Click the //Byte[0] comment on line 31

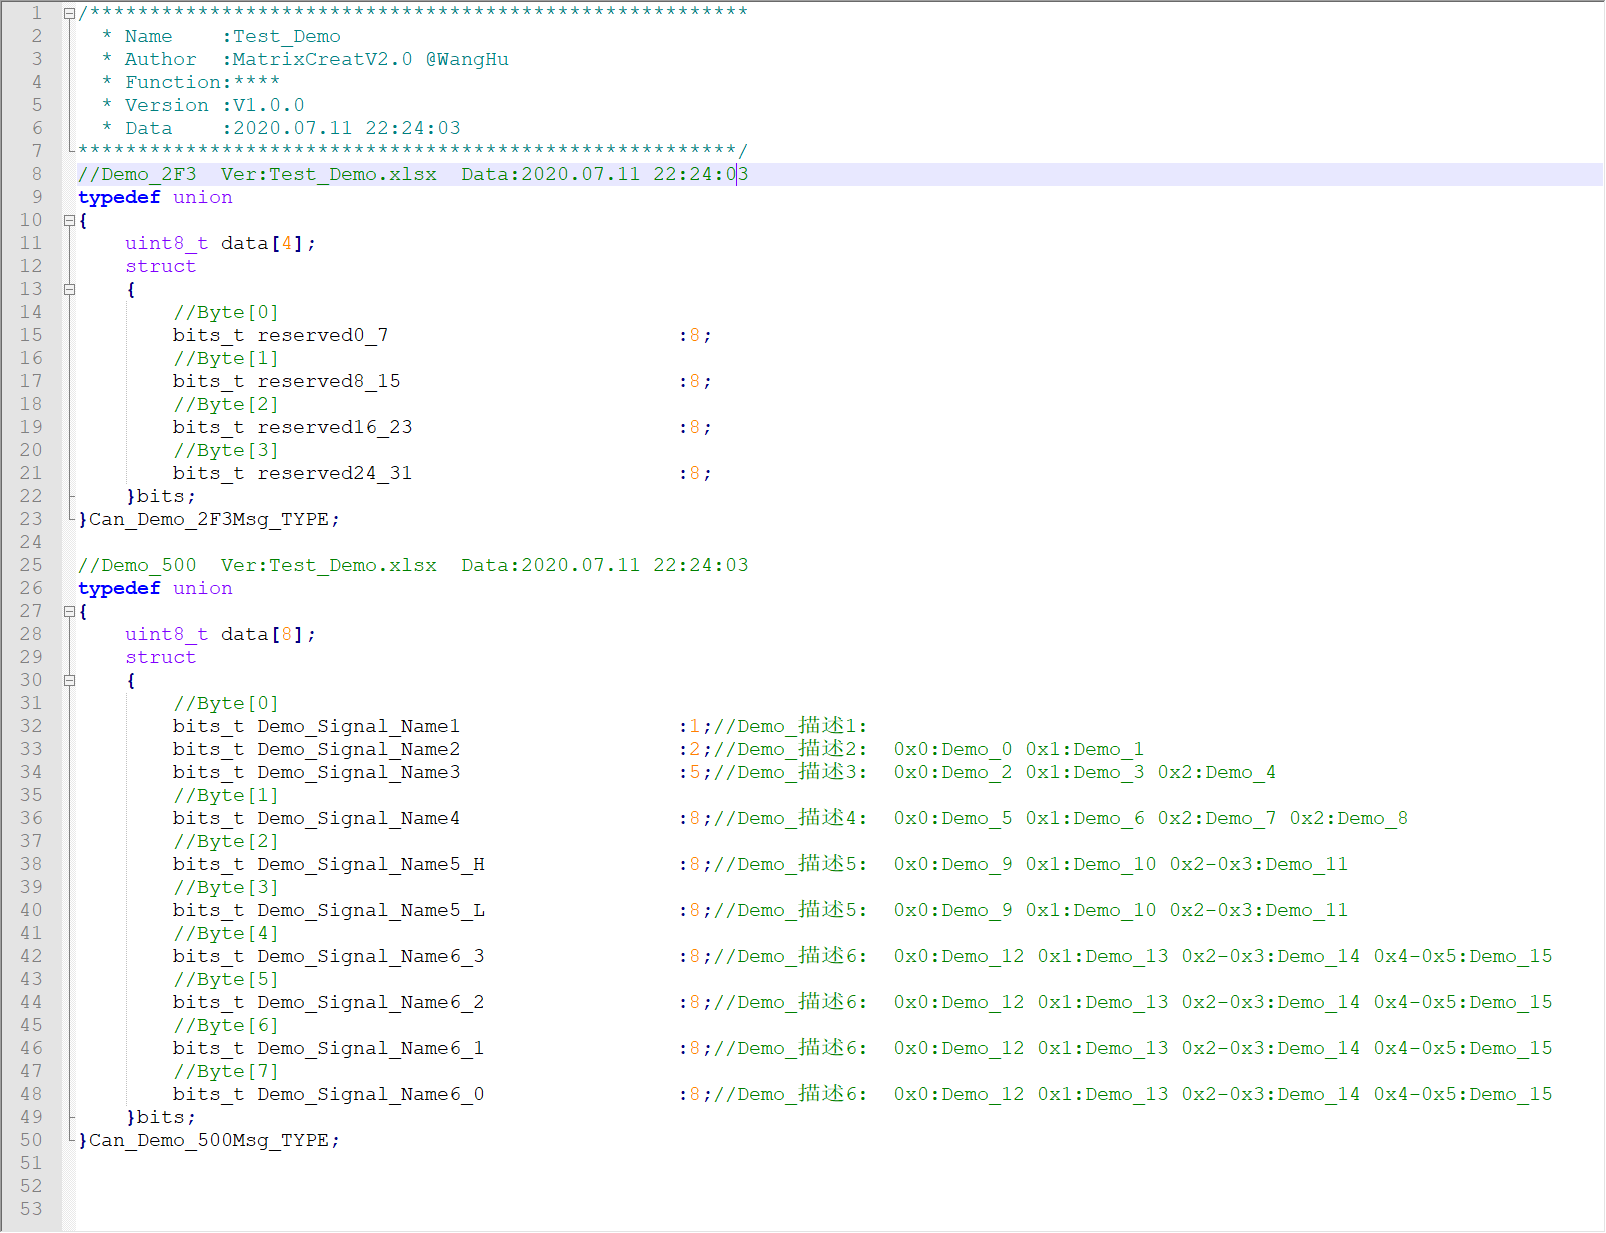tap(227, 703)
